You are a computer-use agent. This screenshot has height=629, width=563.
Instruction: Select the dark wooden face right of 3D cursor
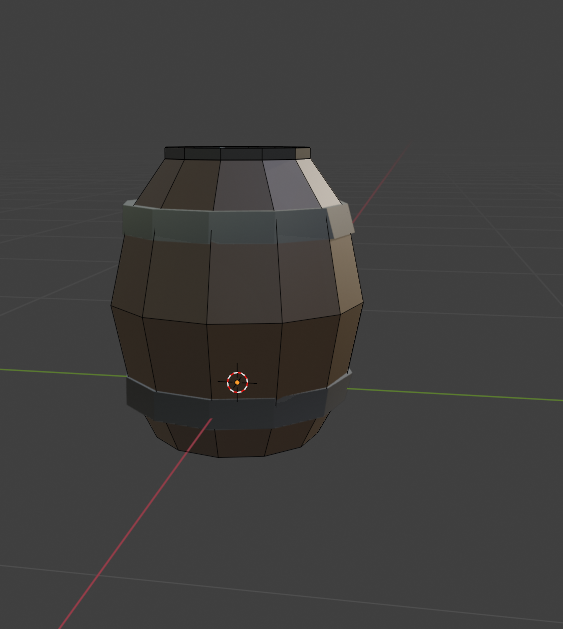[307, 353]
